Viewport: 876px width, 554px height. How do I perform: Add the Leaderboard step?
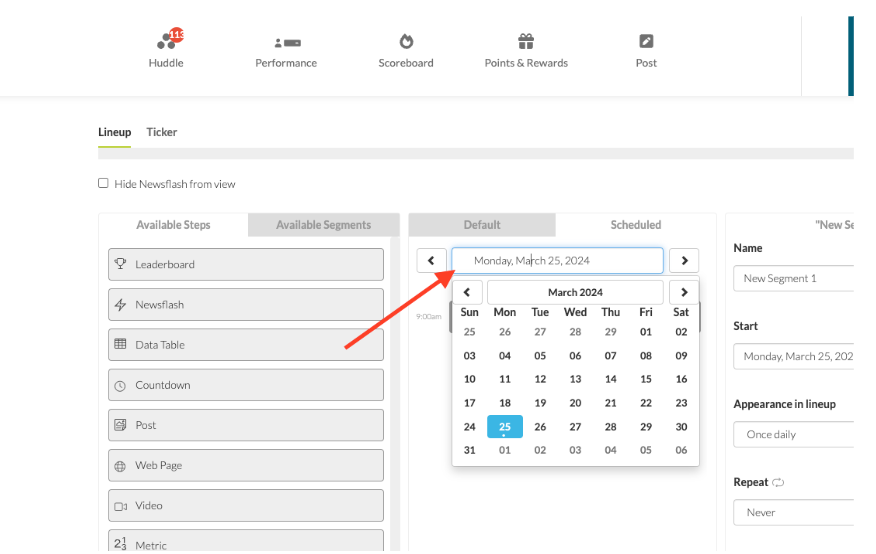coord(246,264)
